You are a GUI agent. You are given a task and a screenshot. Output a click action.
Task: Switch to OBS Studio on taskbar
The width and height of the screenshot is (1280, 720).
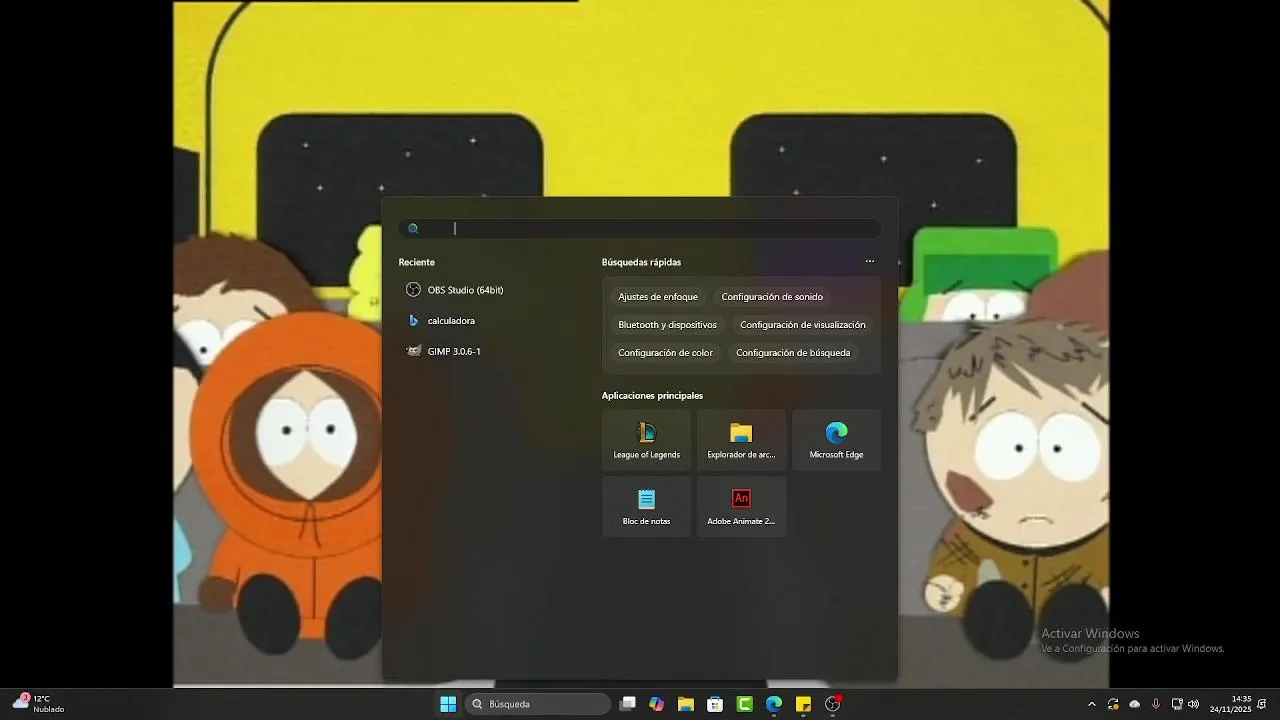(832, 704)
